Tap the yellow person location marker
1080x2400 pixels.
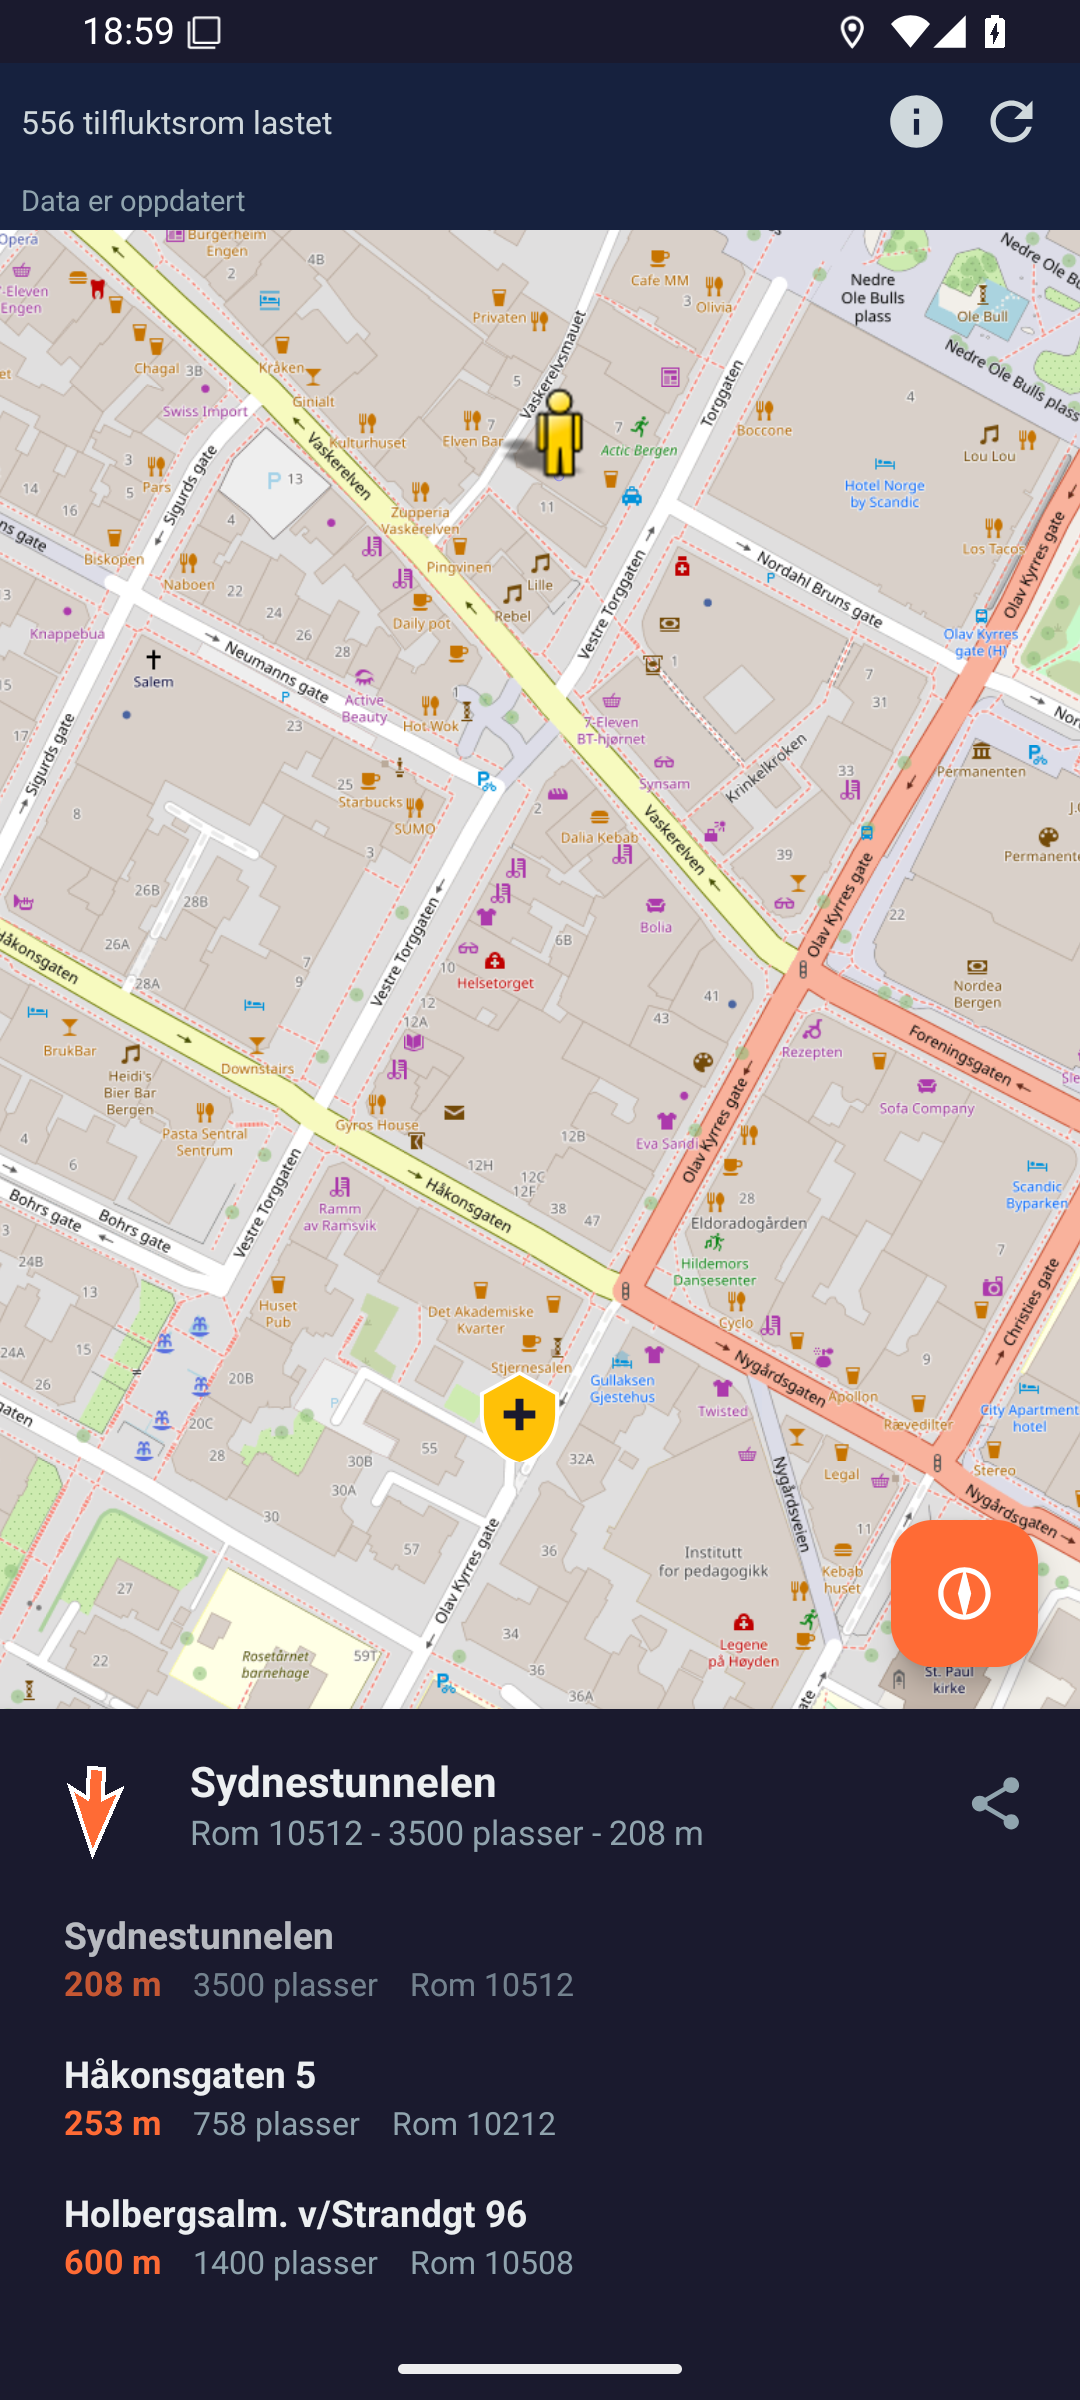(558, 433)
